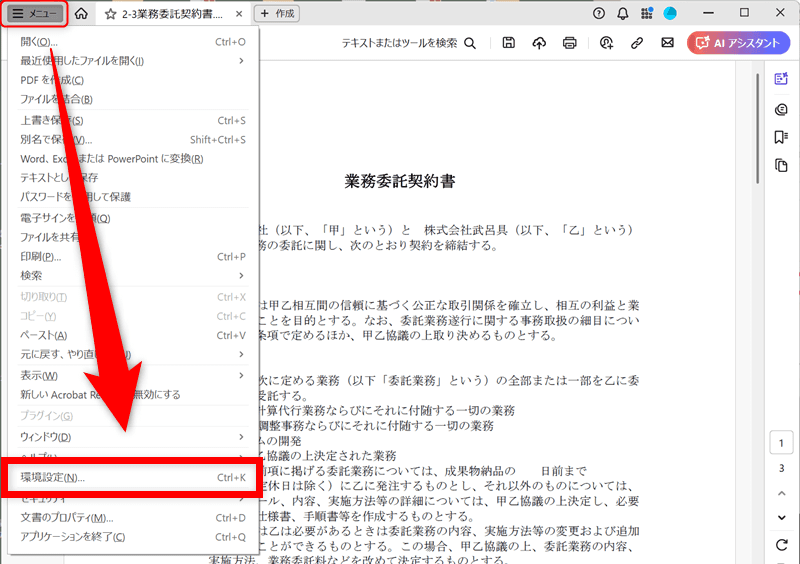Viewport: 800px width, 564px height.
Task: Choose Word、Excel または PowerPoint に変換
Action: 133,159
